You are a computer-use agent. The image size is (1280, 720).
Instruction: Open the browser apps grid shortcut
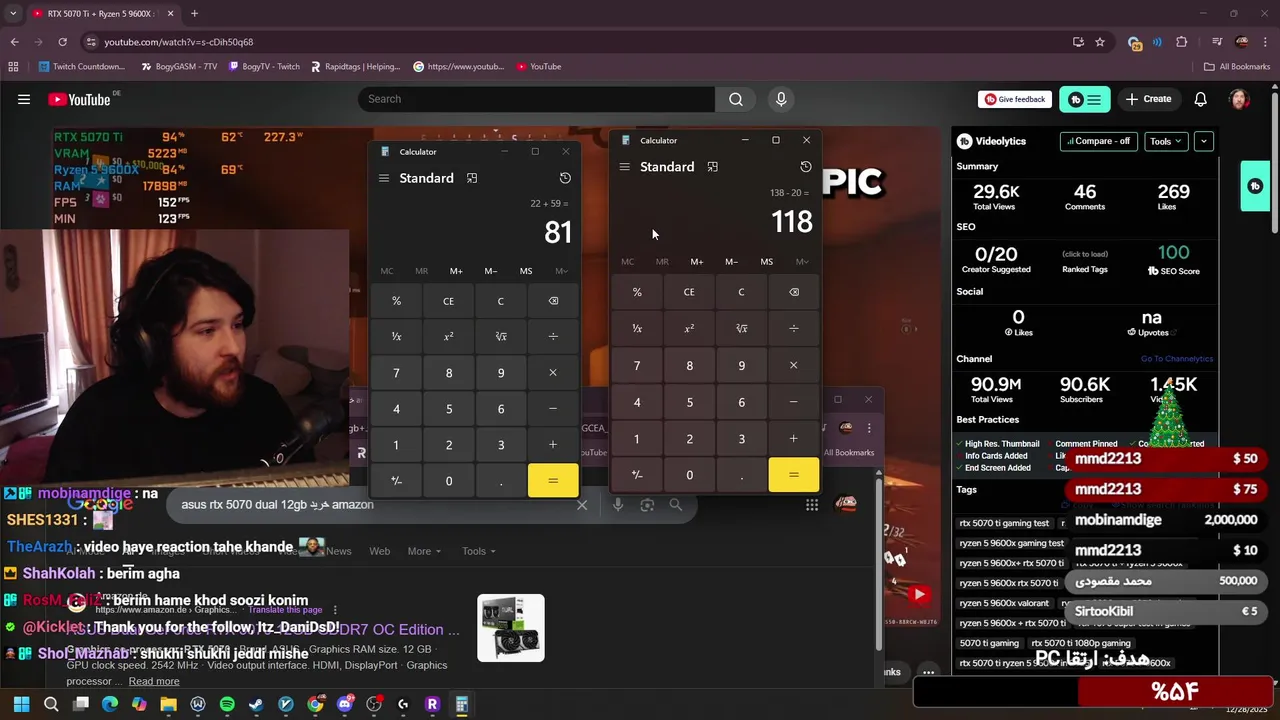13,67
